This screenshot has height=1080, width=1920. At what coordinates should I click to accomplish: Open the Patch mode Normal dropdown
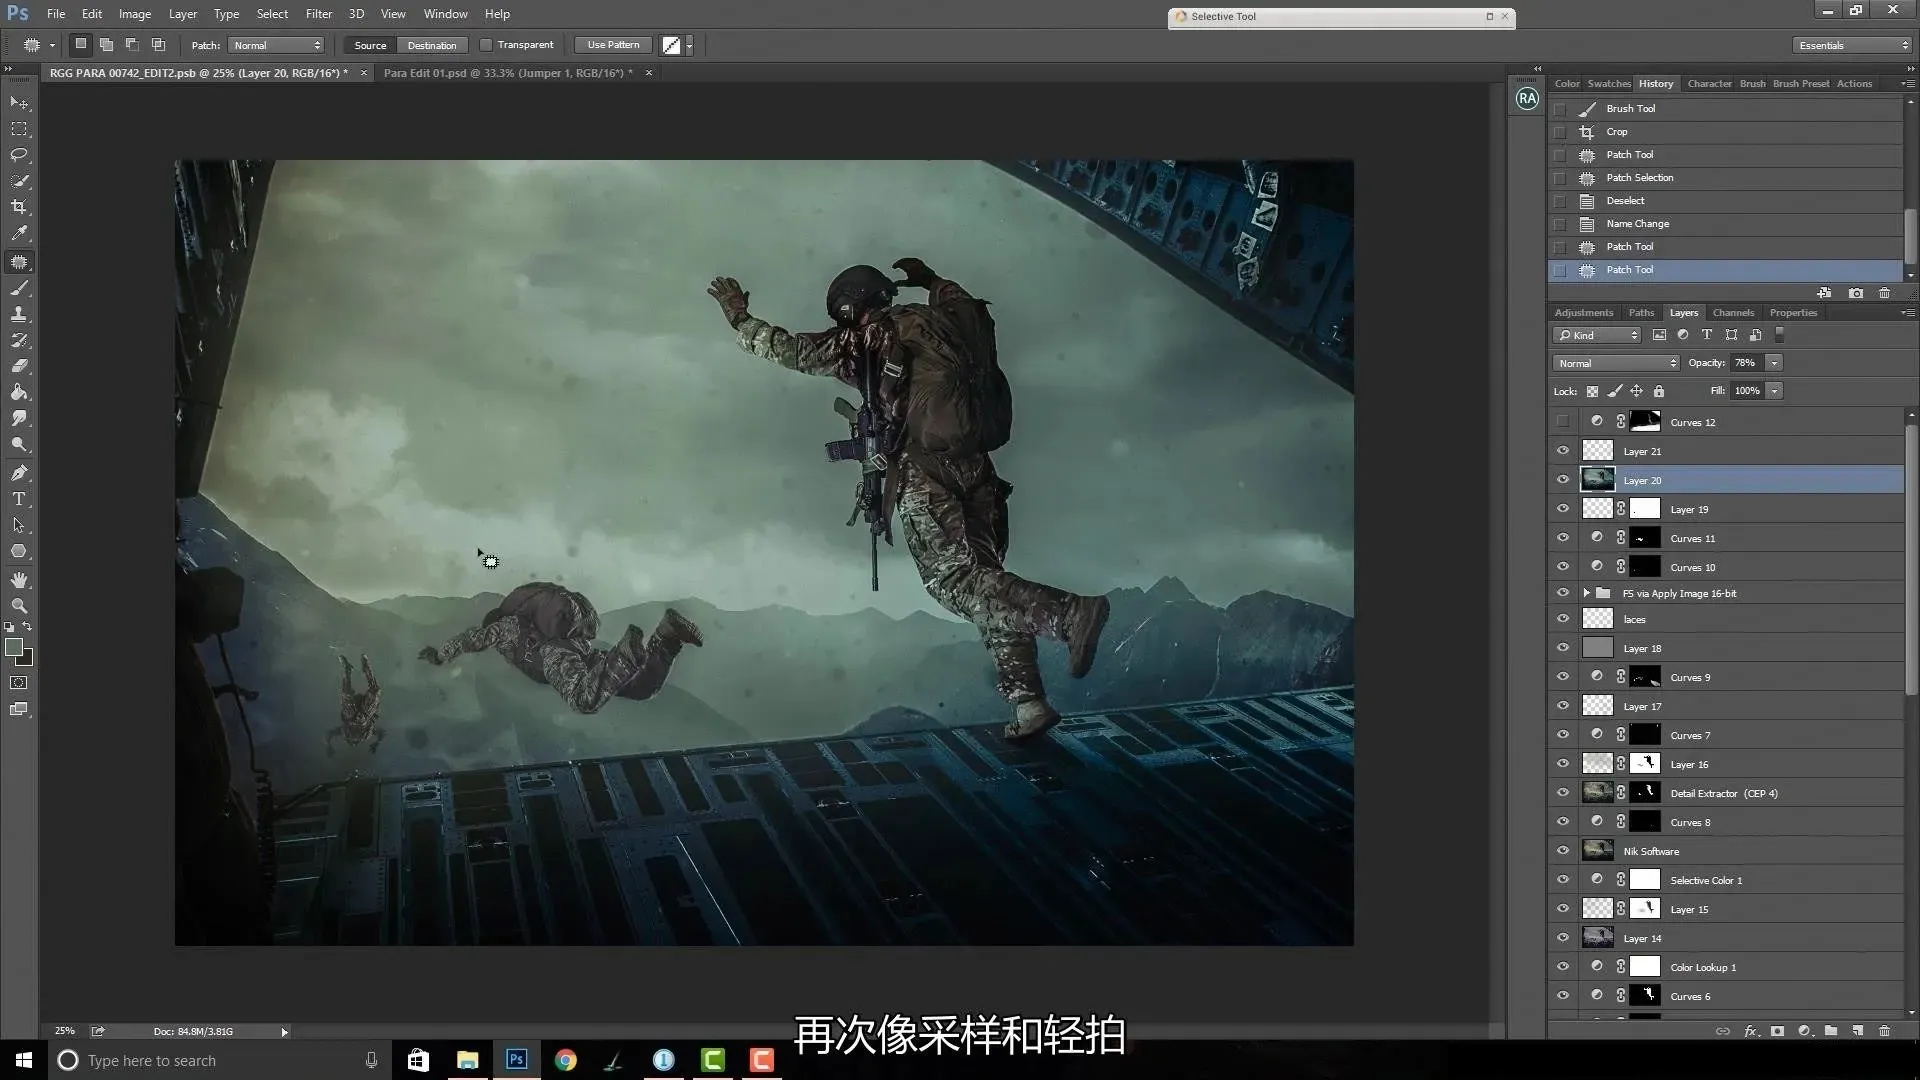point(277,45)
